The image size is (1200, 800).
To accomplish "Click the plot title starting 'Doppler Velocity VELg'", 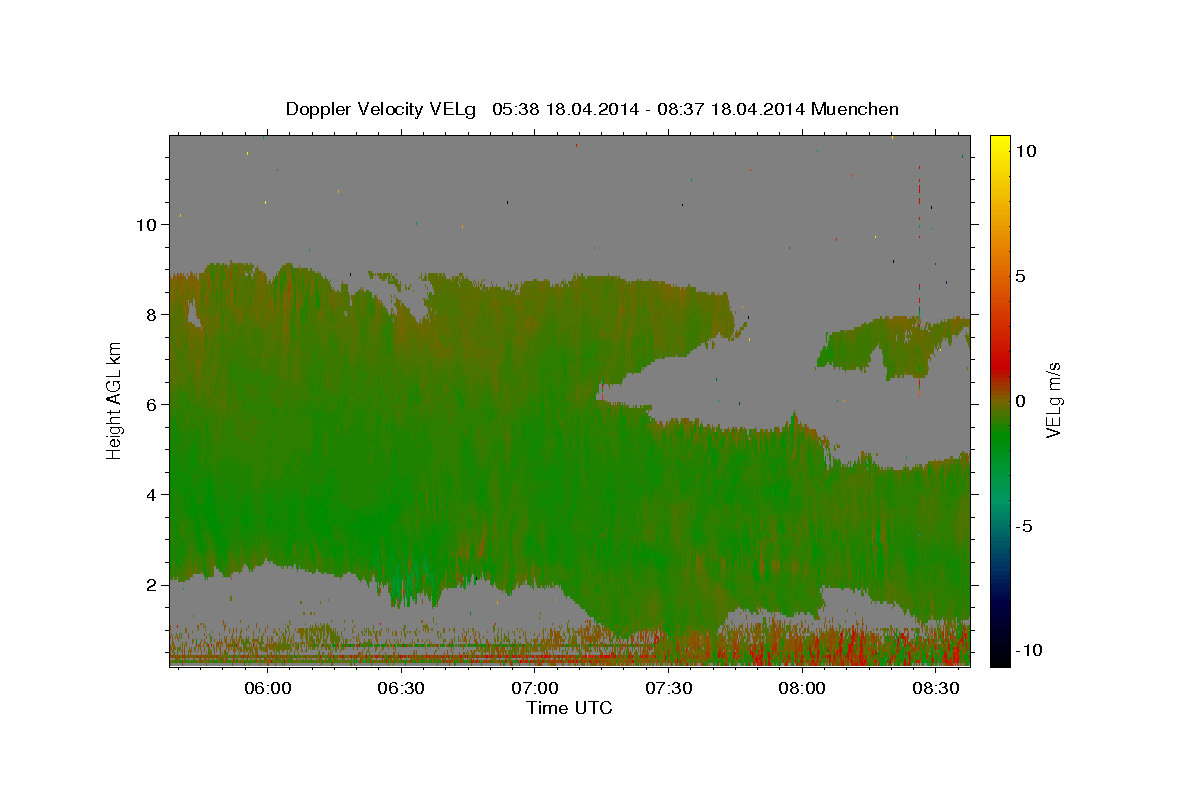I will [592, 109].
